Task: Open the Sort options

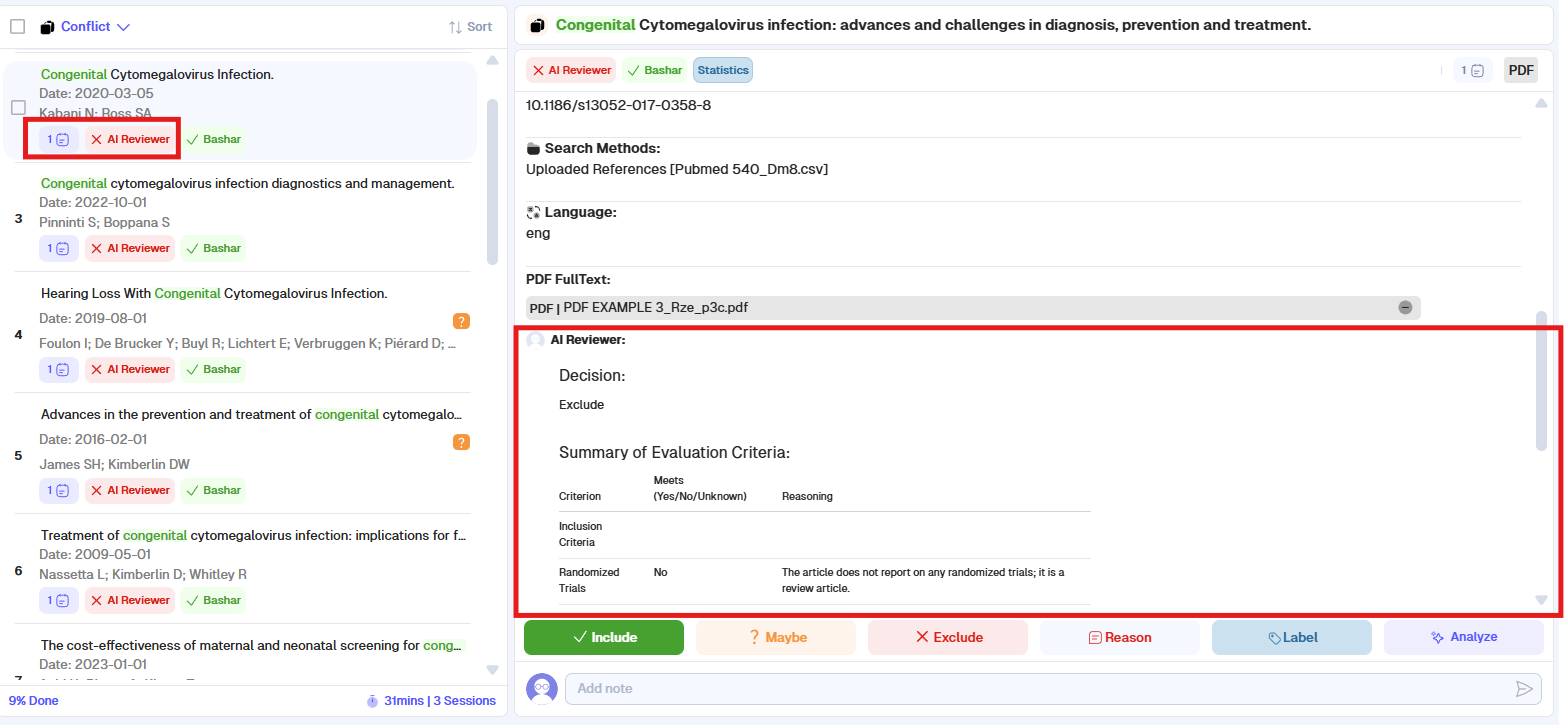Action: [x=470, y=27]
